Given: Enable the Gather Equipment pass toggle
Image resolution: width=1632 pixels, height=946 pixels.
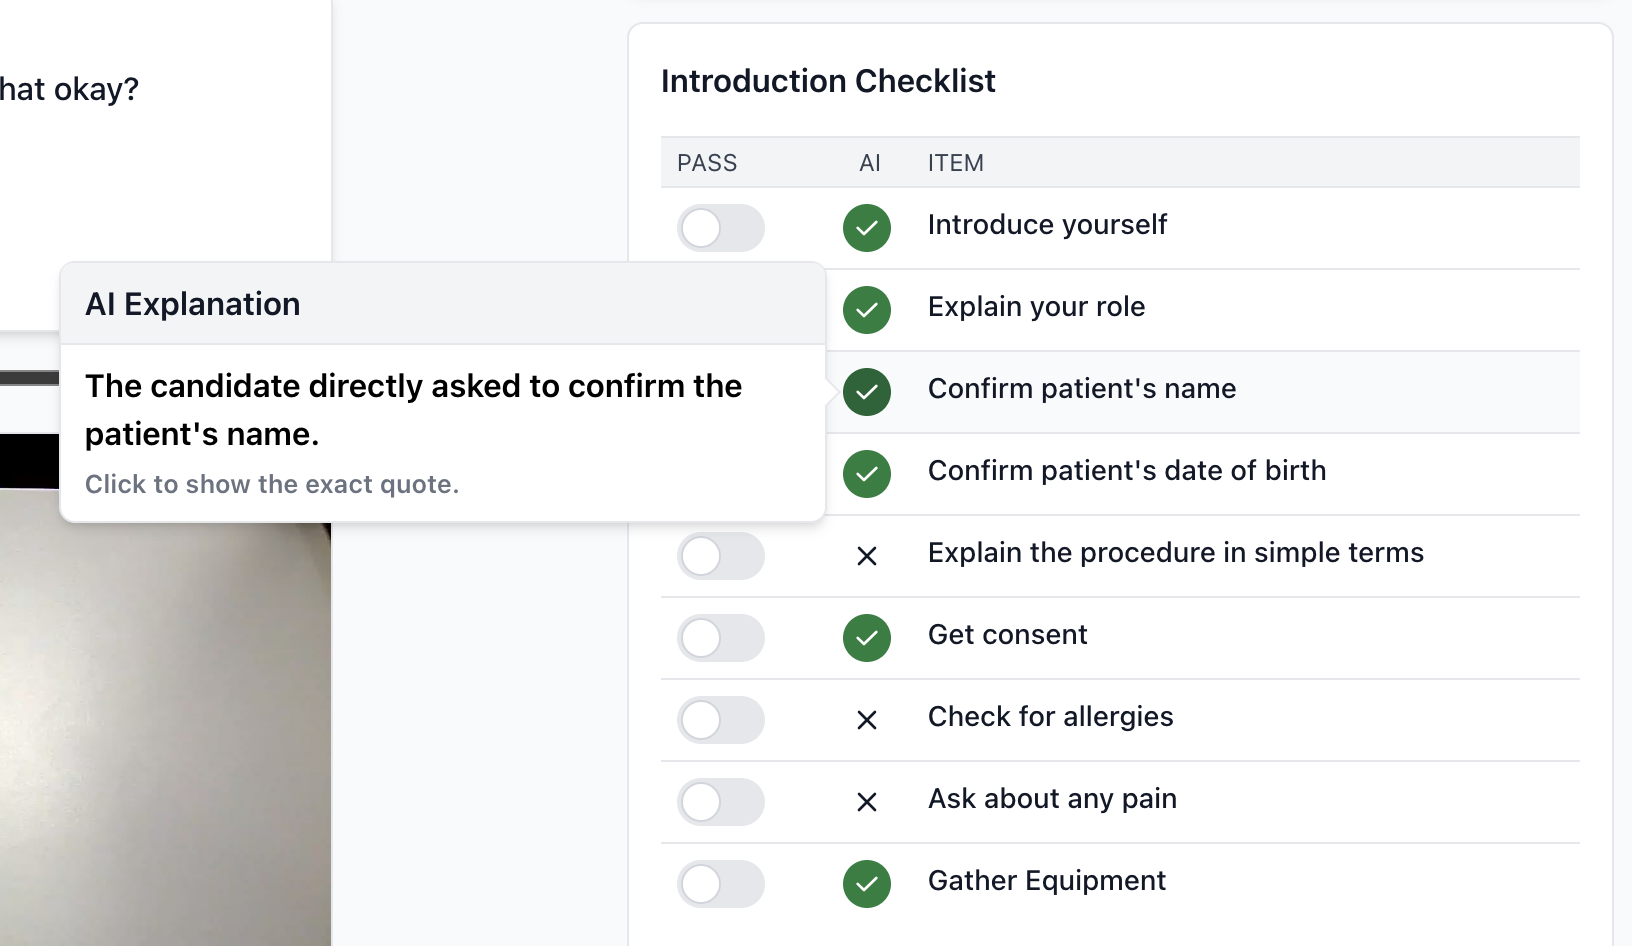Looking at the screenshot, I should point(720,884).
